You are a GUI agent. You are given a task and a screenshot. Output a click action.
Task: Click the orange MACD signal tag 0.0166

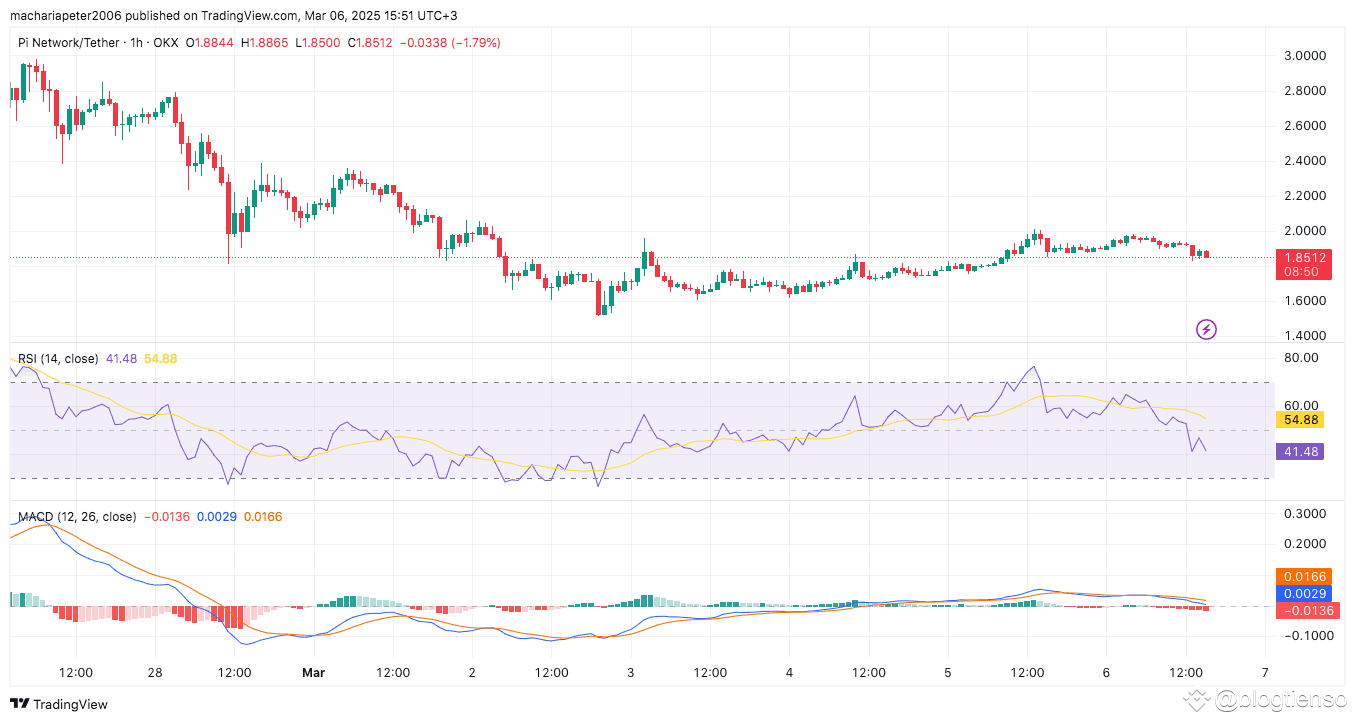coord(1305,576)
